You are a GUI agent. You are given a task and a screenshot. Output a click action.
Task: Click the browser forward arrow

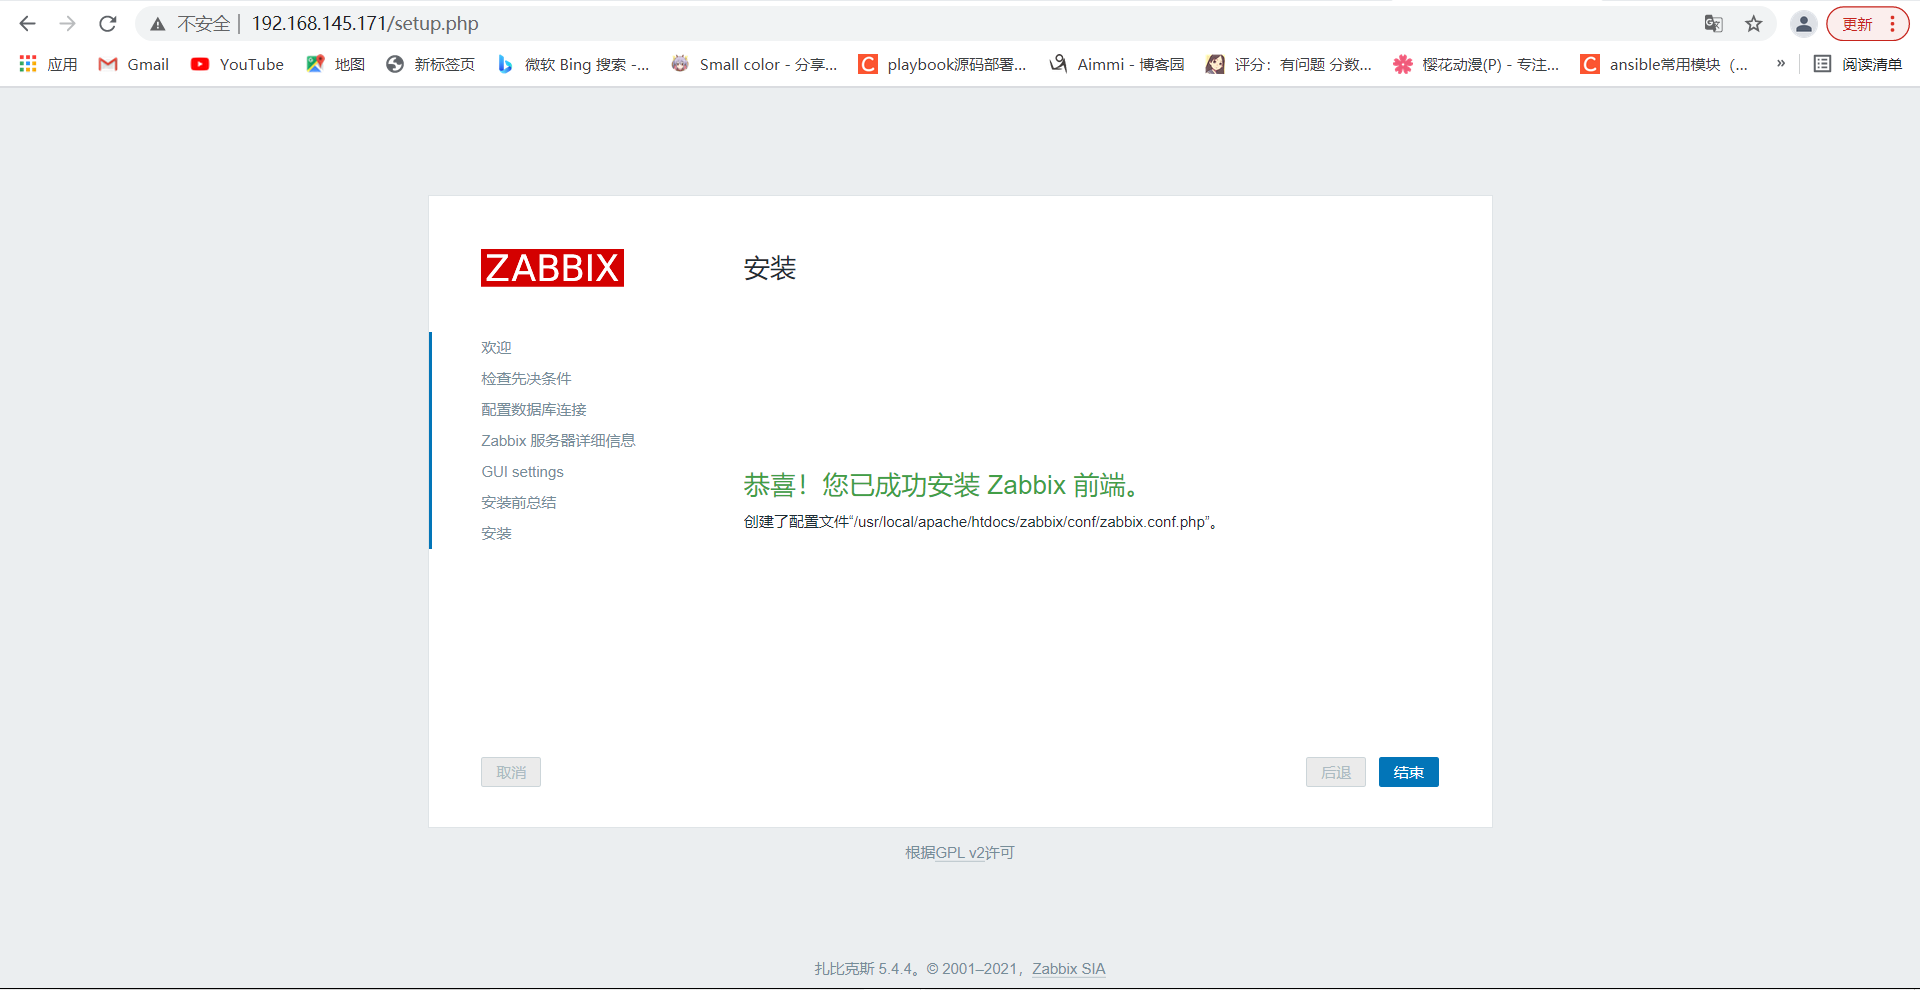click(x=68, y=24)
